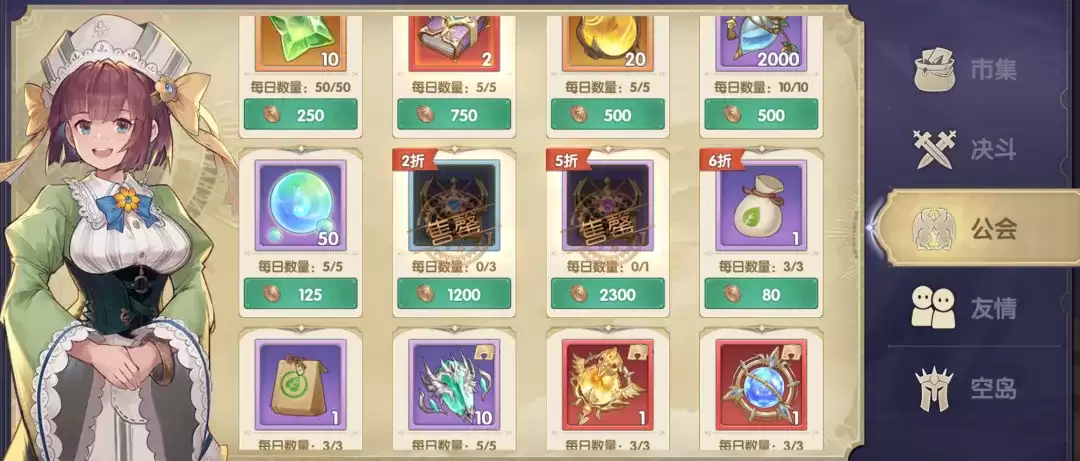
Task: Buy the green crystal for 250 coins
Action: 300,114
